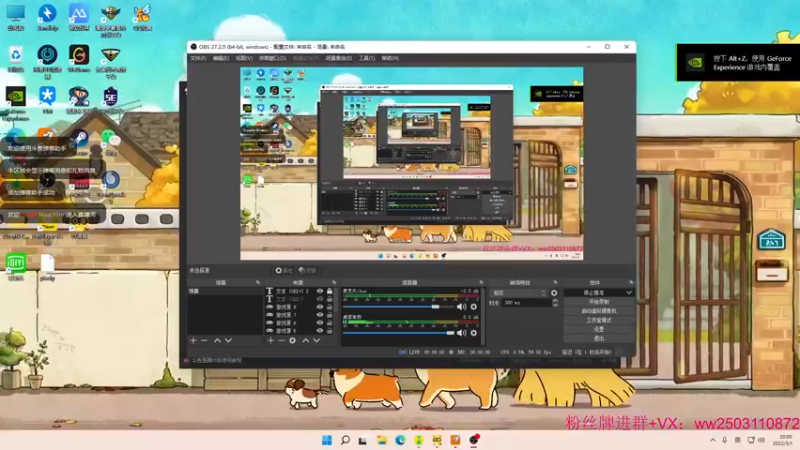The height and width of the screenshot is (450, 800).
Task: Open Microsoft Edge from taskbar
Action: pyautogui.click(x=400, y=440)
